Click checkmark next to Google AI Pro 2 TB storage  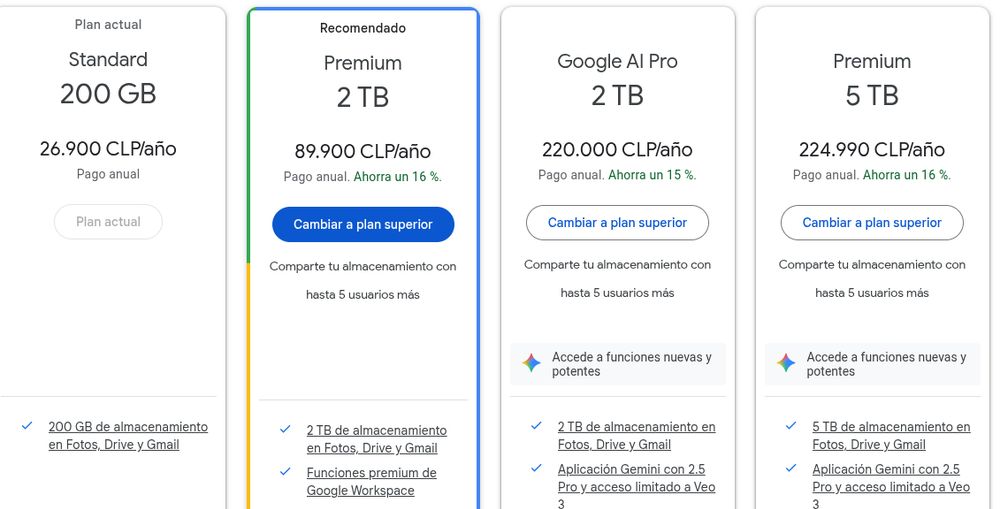pyautogui.click(x=537, y=426)
